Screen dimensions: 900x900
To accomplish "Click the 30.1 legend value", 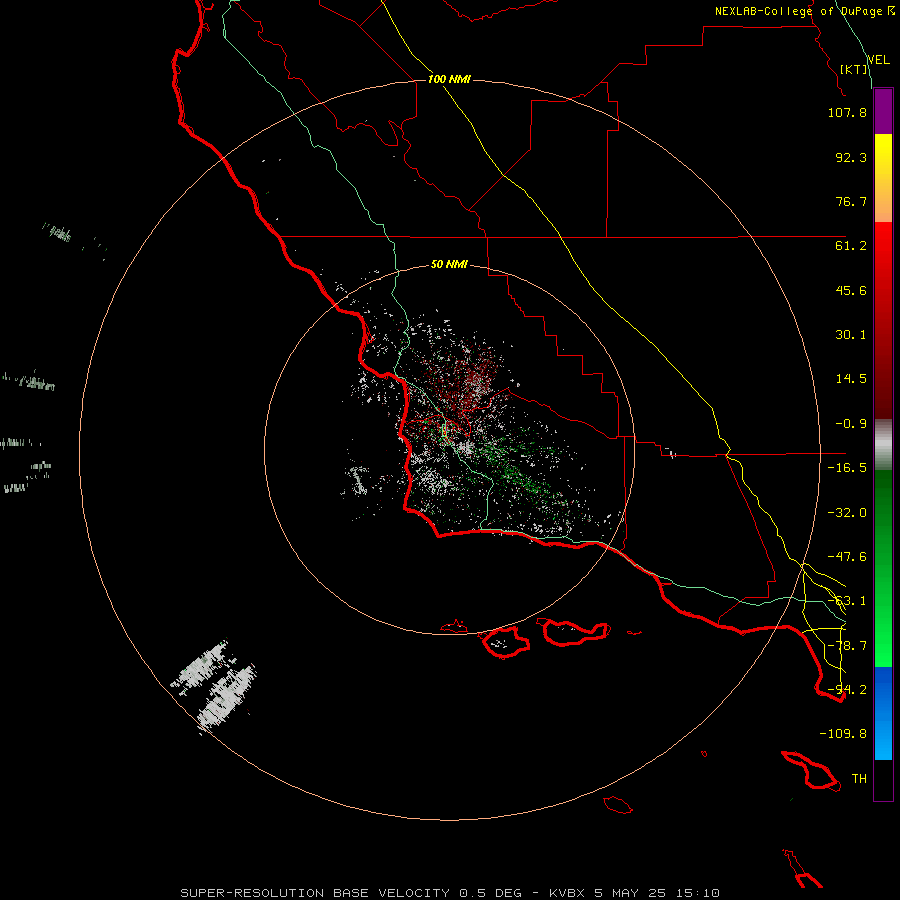I will (x=851, y=335).
